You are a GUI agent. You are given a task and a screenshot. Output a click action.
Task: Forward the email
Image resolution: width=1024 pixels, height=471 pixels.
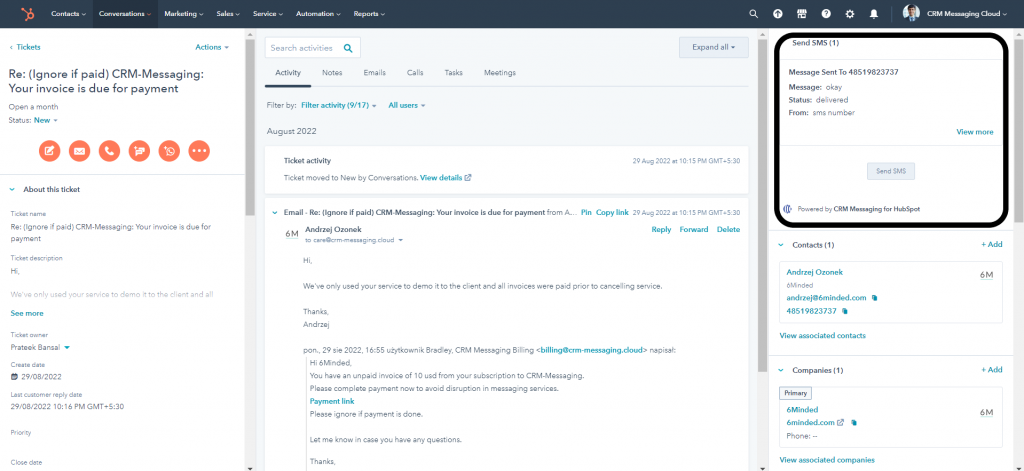tap(694, 229)
